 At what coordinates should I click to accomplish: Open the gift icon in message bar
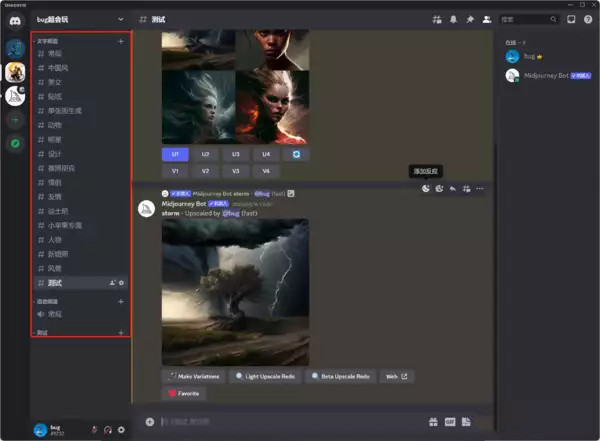click(433, 422)
